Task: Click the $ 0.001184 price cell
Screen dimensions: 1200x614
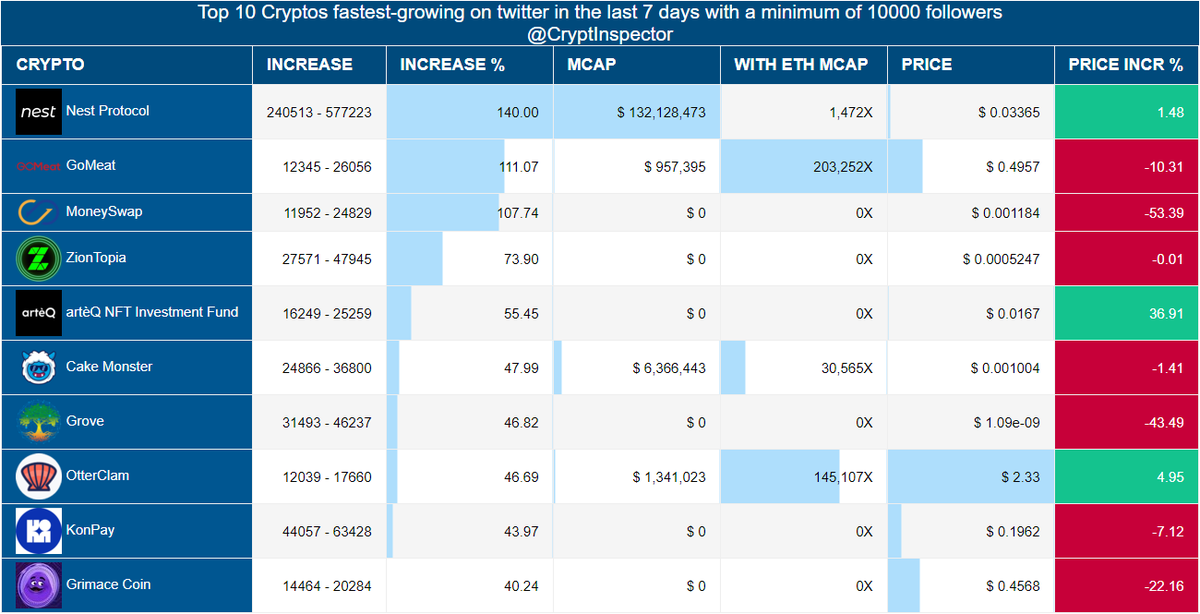Action: tap(971, 213)
